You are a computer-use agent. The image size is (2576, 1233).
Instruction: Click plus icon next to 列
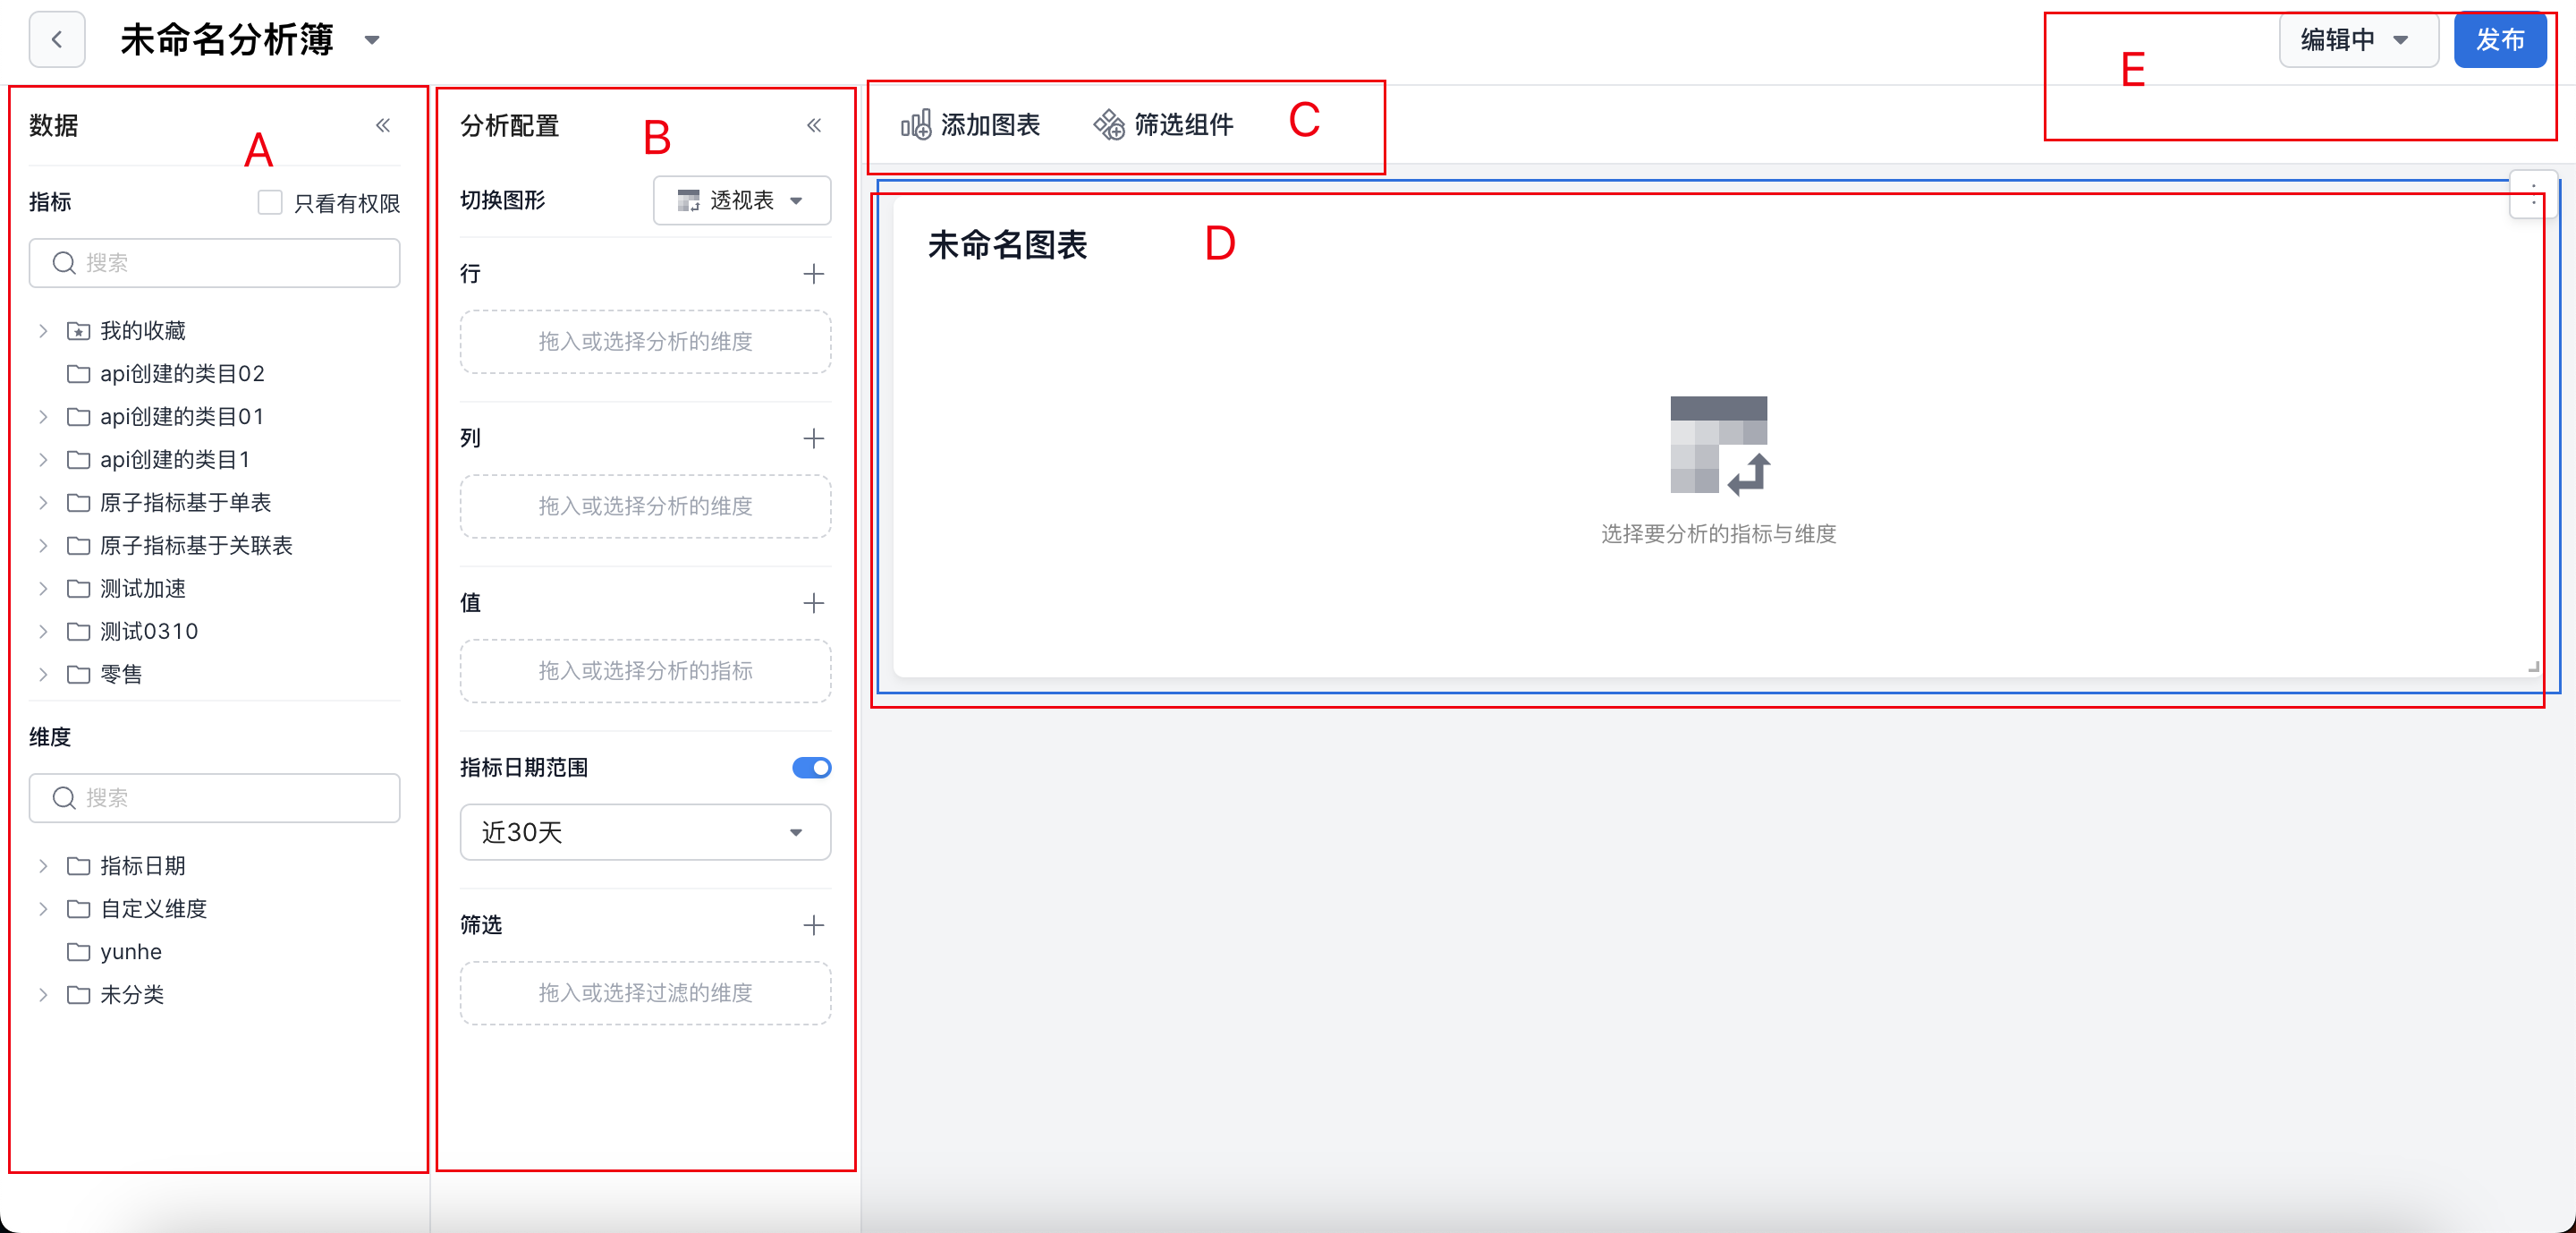(813, 438)
